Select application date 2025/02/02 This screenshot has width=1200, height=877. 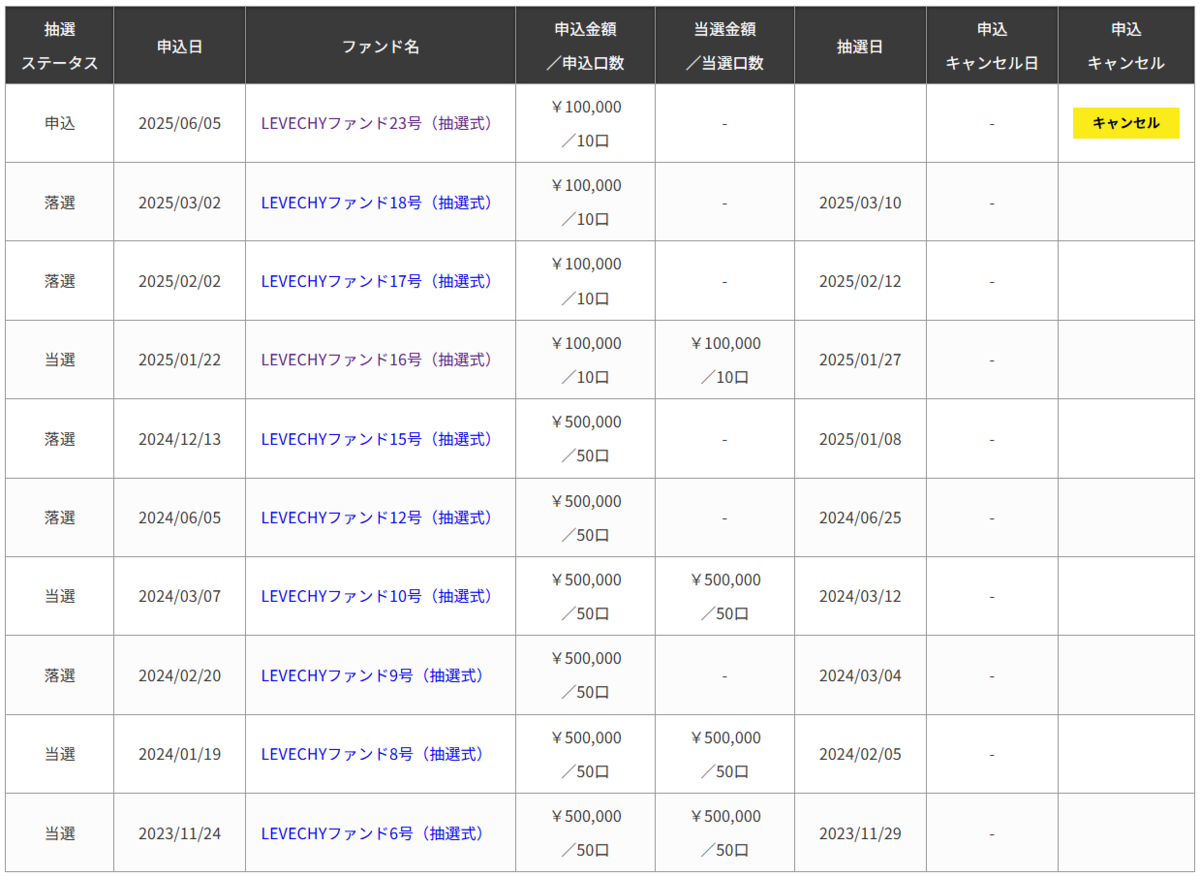coord(180,281)
